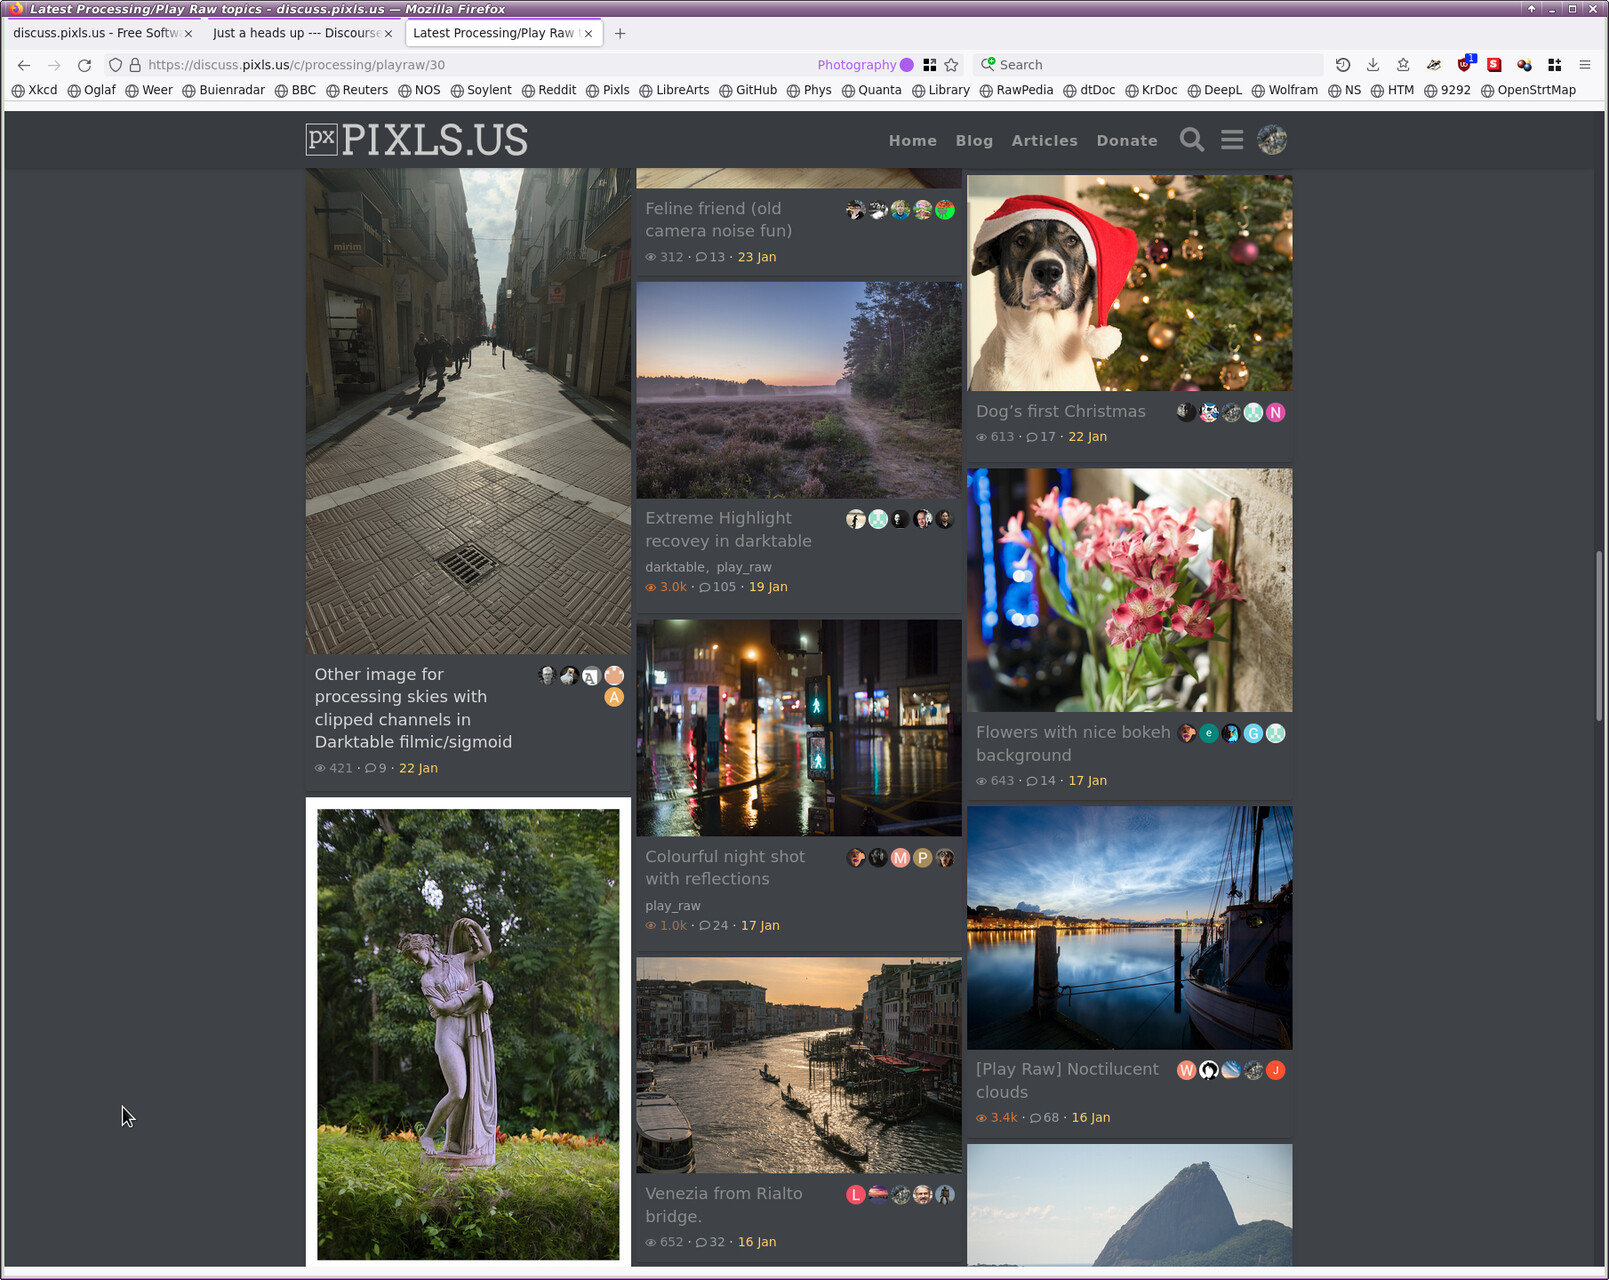Open the Firefox application menu
The height and width of the screenshot is (1280, 1609).
[x=1585, y=65]
